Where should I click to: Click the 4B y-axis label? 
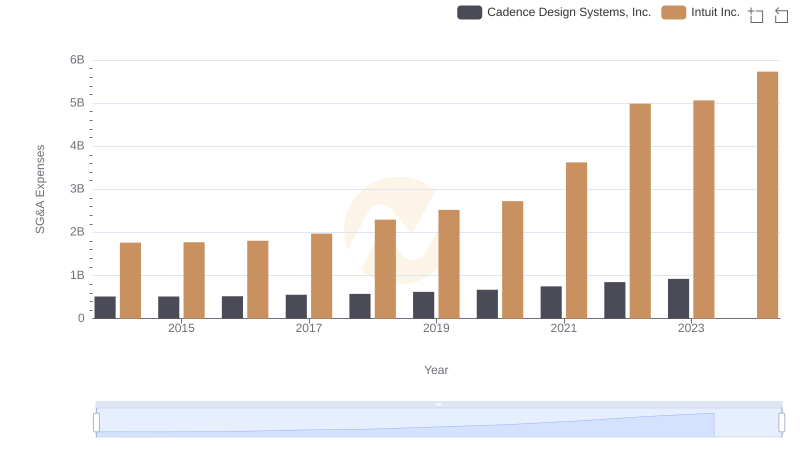pyautogui.click(x=77, y=146)
